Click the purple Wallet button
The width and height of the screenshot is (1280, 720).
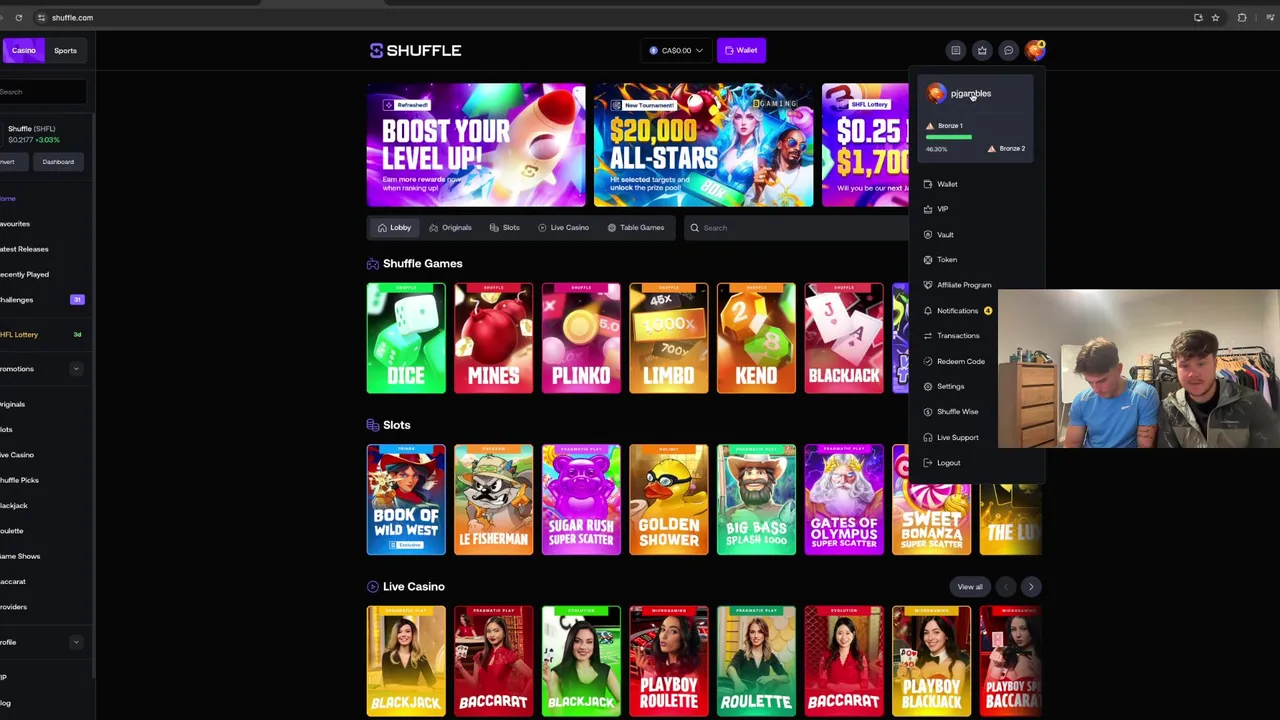click(x=741, y=50)
